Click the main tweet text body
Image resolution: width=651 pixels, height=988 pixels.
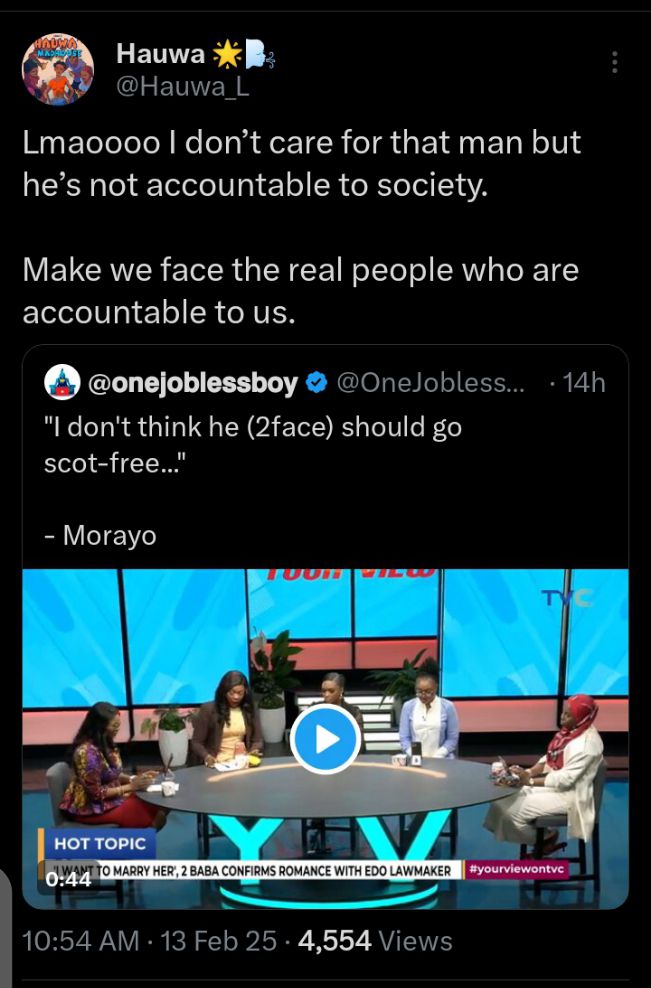(x=300, y=227)
